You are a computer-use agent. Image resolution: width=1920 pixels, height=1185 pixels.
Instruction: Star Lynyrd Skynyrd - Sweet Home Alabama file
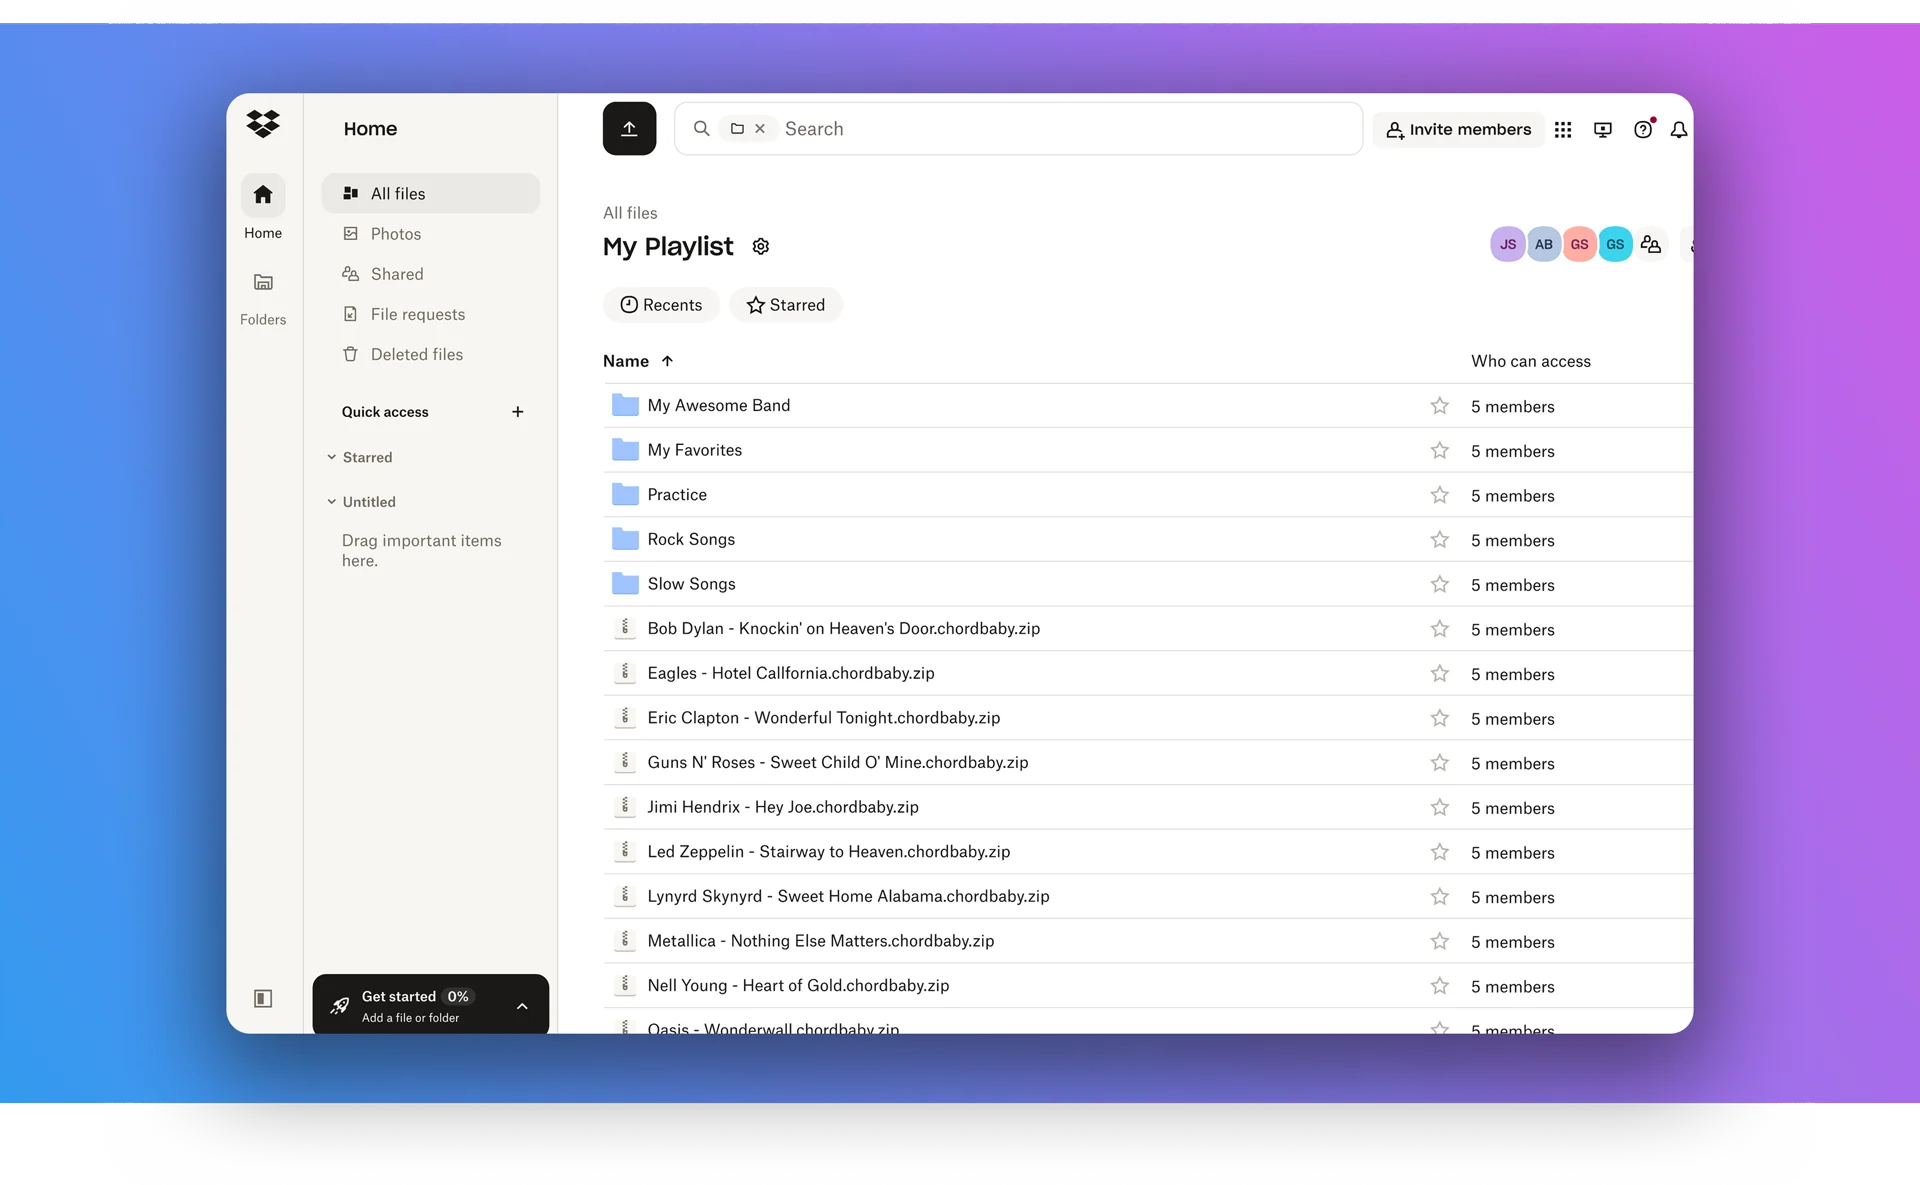point(1439,897)
